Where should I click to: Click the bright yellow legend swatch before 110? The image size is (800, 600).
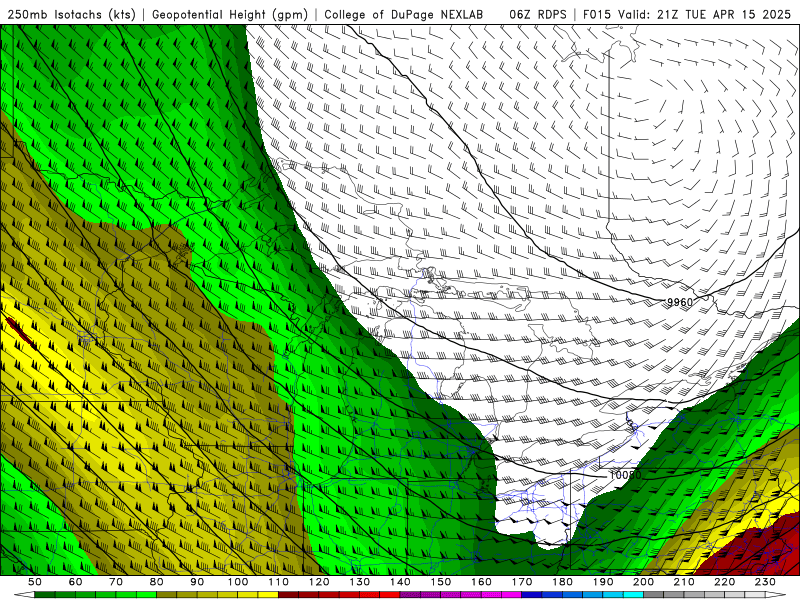coord(268,594)
